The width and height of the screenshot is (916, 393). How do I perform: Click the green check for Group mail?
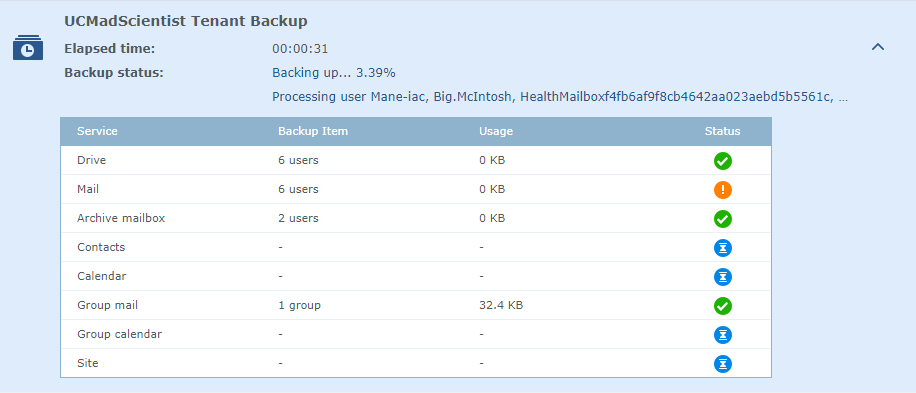(723, 306)
